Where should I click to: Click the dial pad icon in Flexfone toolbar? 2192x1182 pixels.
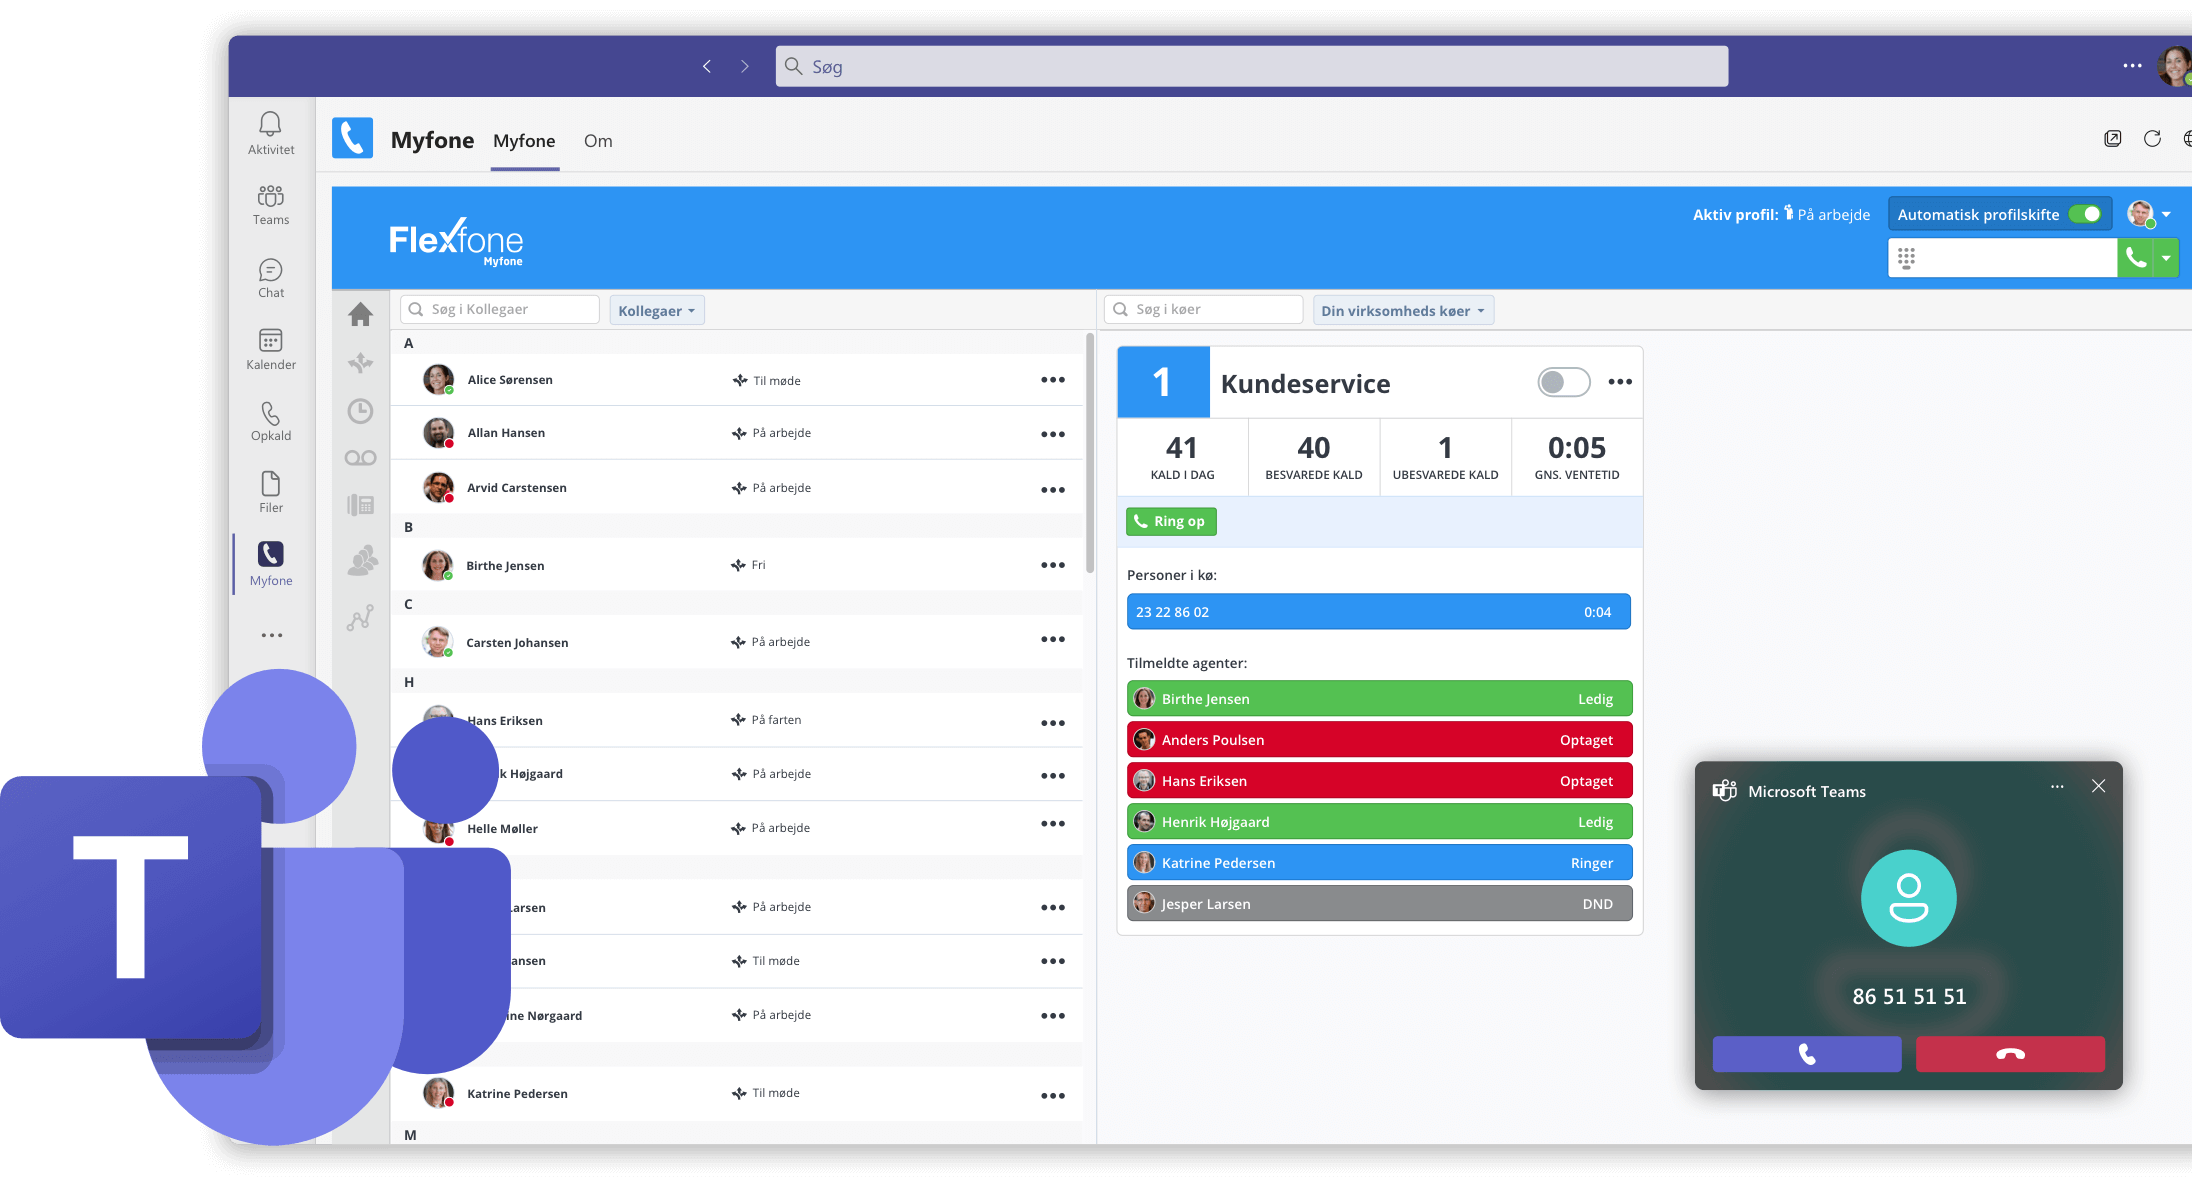tap(1908, 259)
